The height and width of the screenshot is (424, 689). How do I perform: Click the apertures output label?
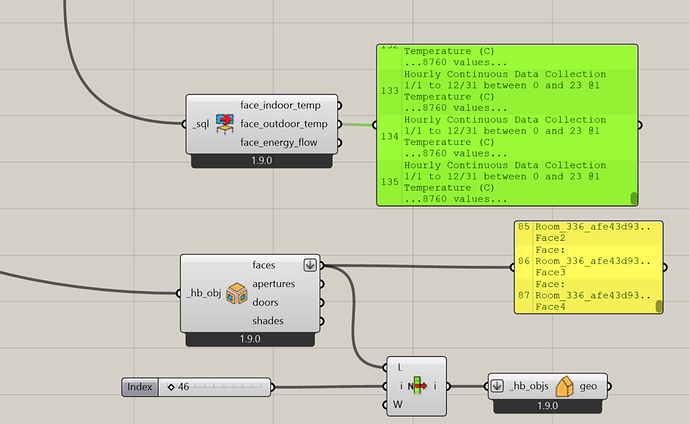[x=281, y=284]
